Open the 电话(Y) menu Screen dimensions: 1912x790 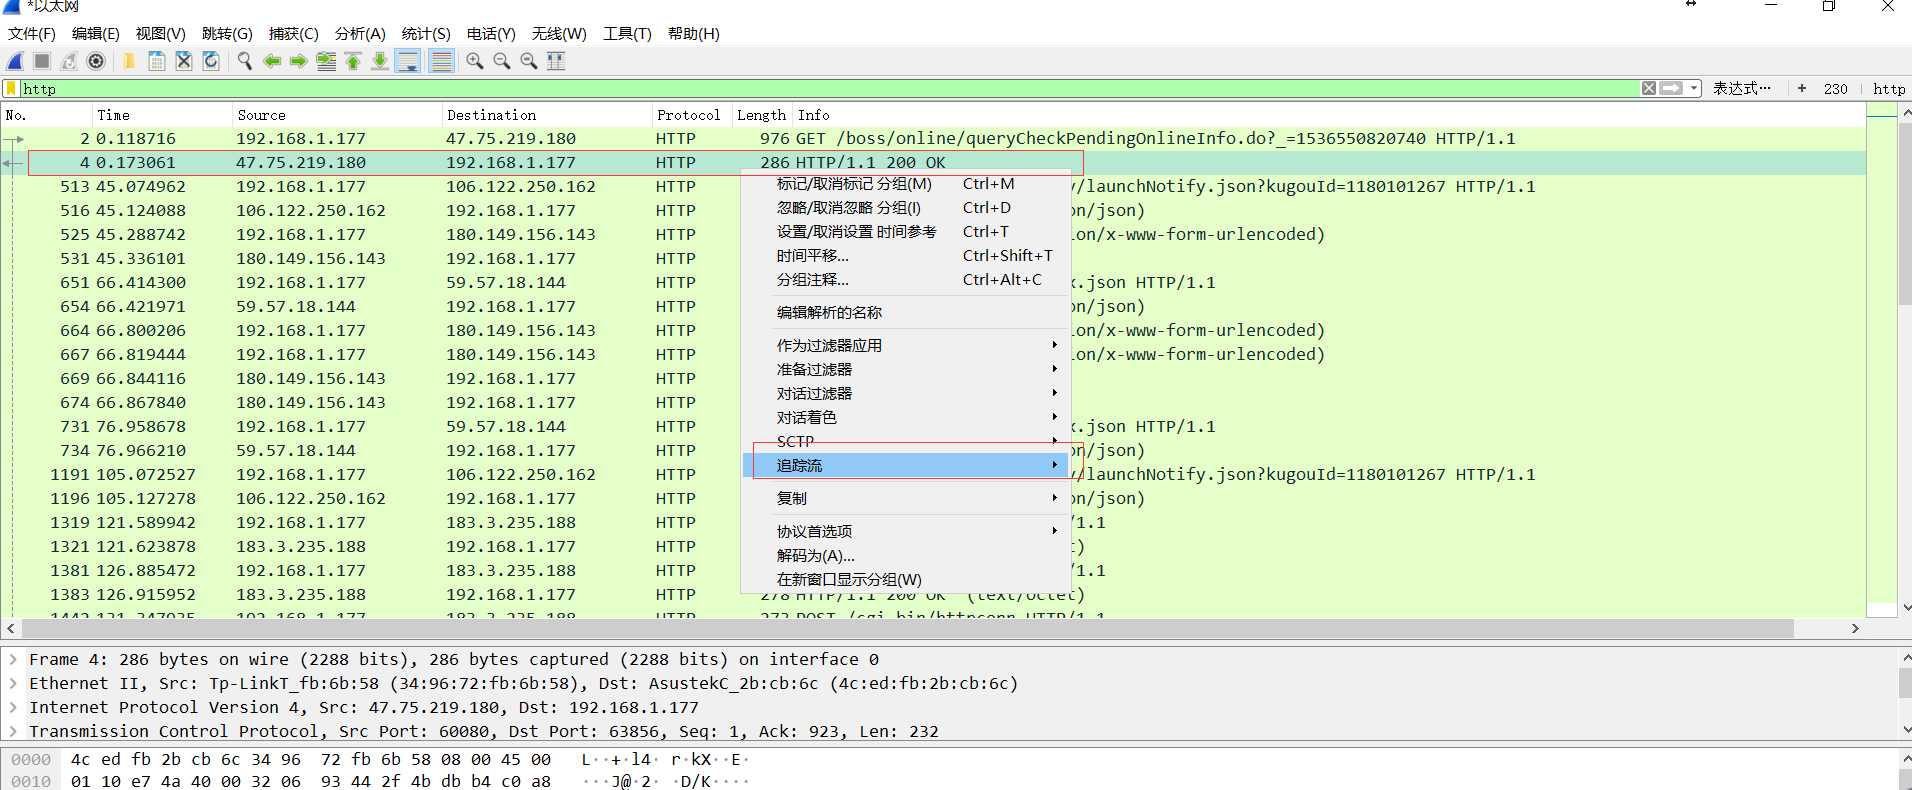[491, 33]
